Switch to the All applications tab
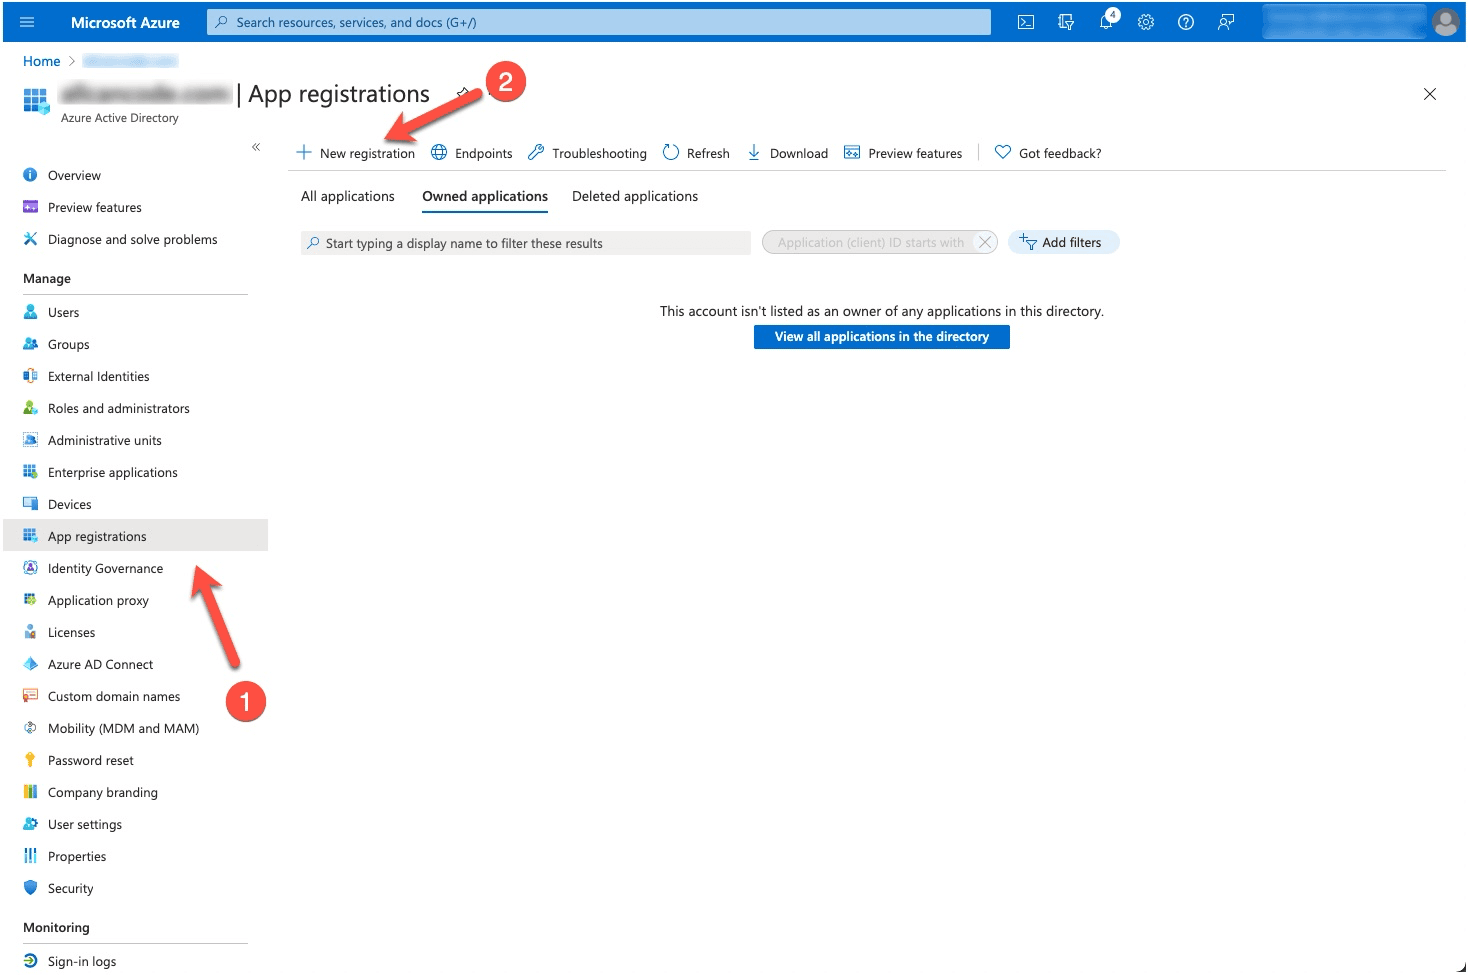This screenshot has height=975, width=1468. click(x=348, y=196)
